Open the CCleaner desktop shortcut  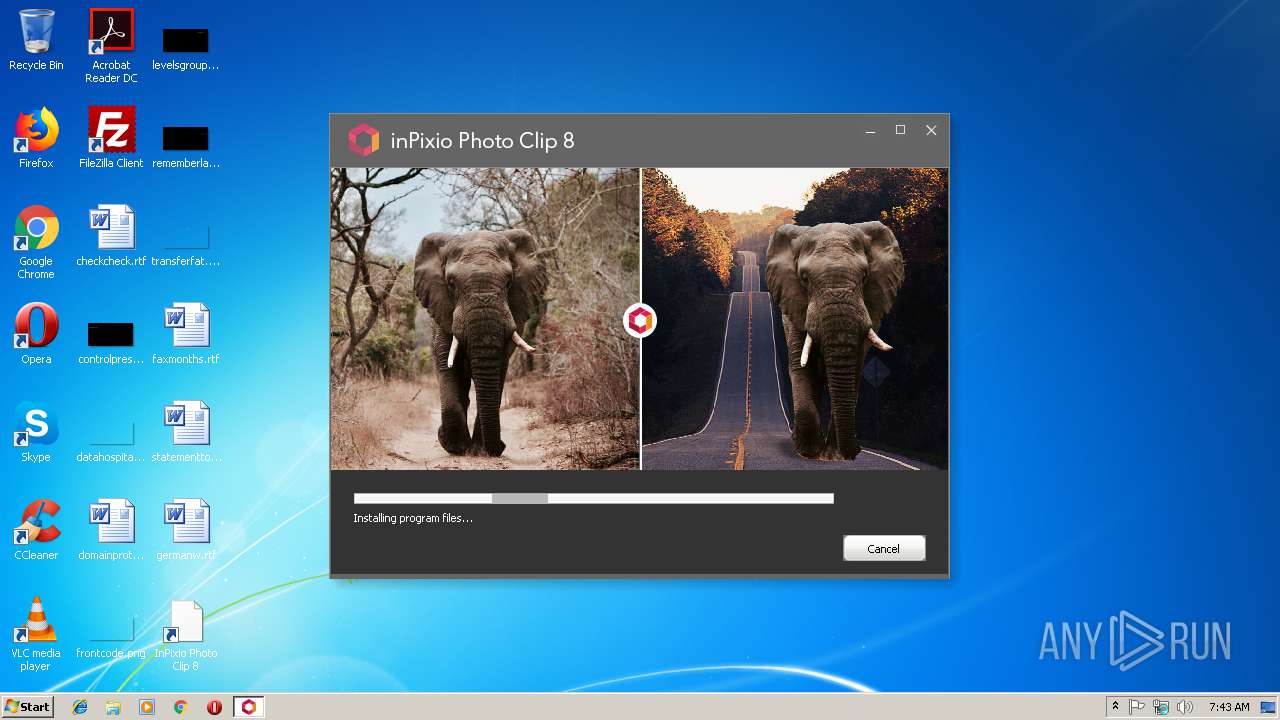[x=36, y=530]
